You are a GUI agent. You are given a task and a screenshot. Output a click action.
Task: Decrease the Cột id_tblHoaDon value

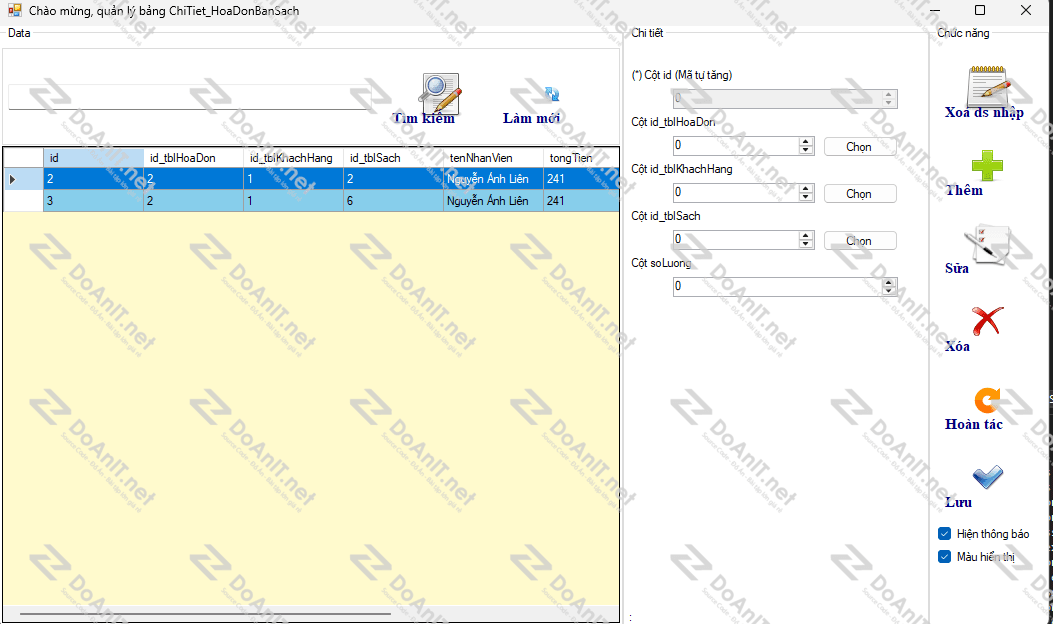point(806,150)
